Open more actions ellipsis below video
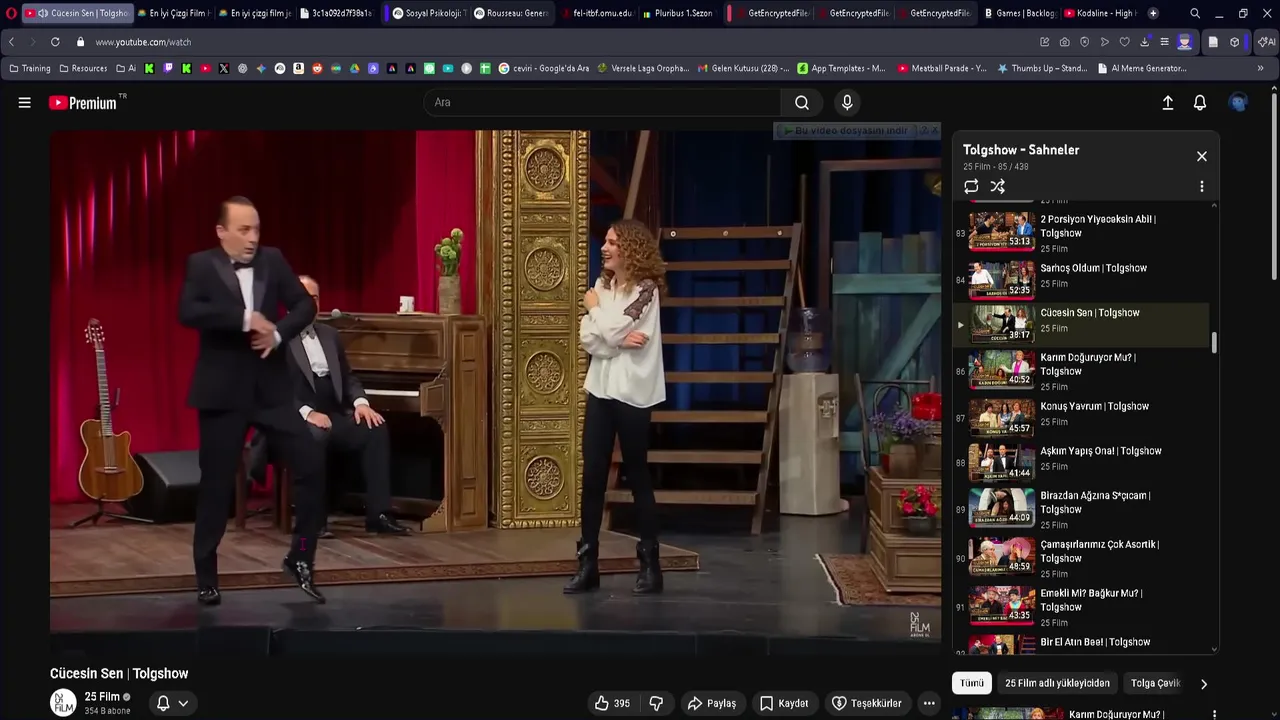 pos(929,703)
